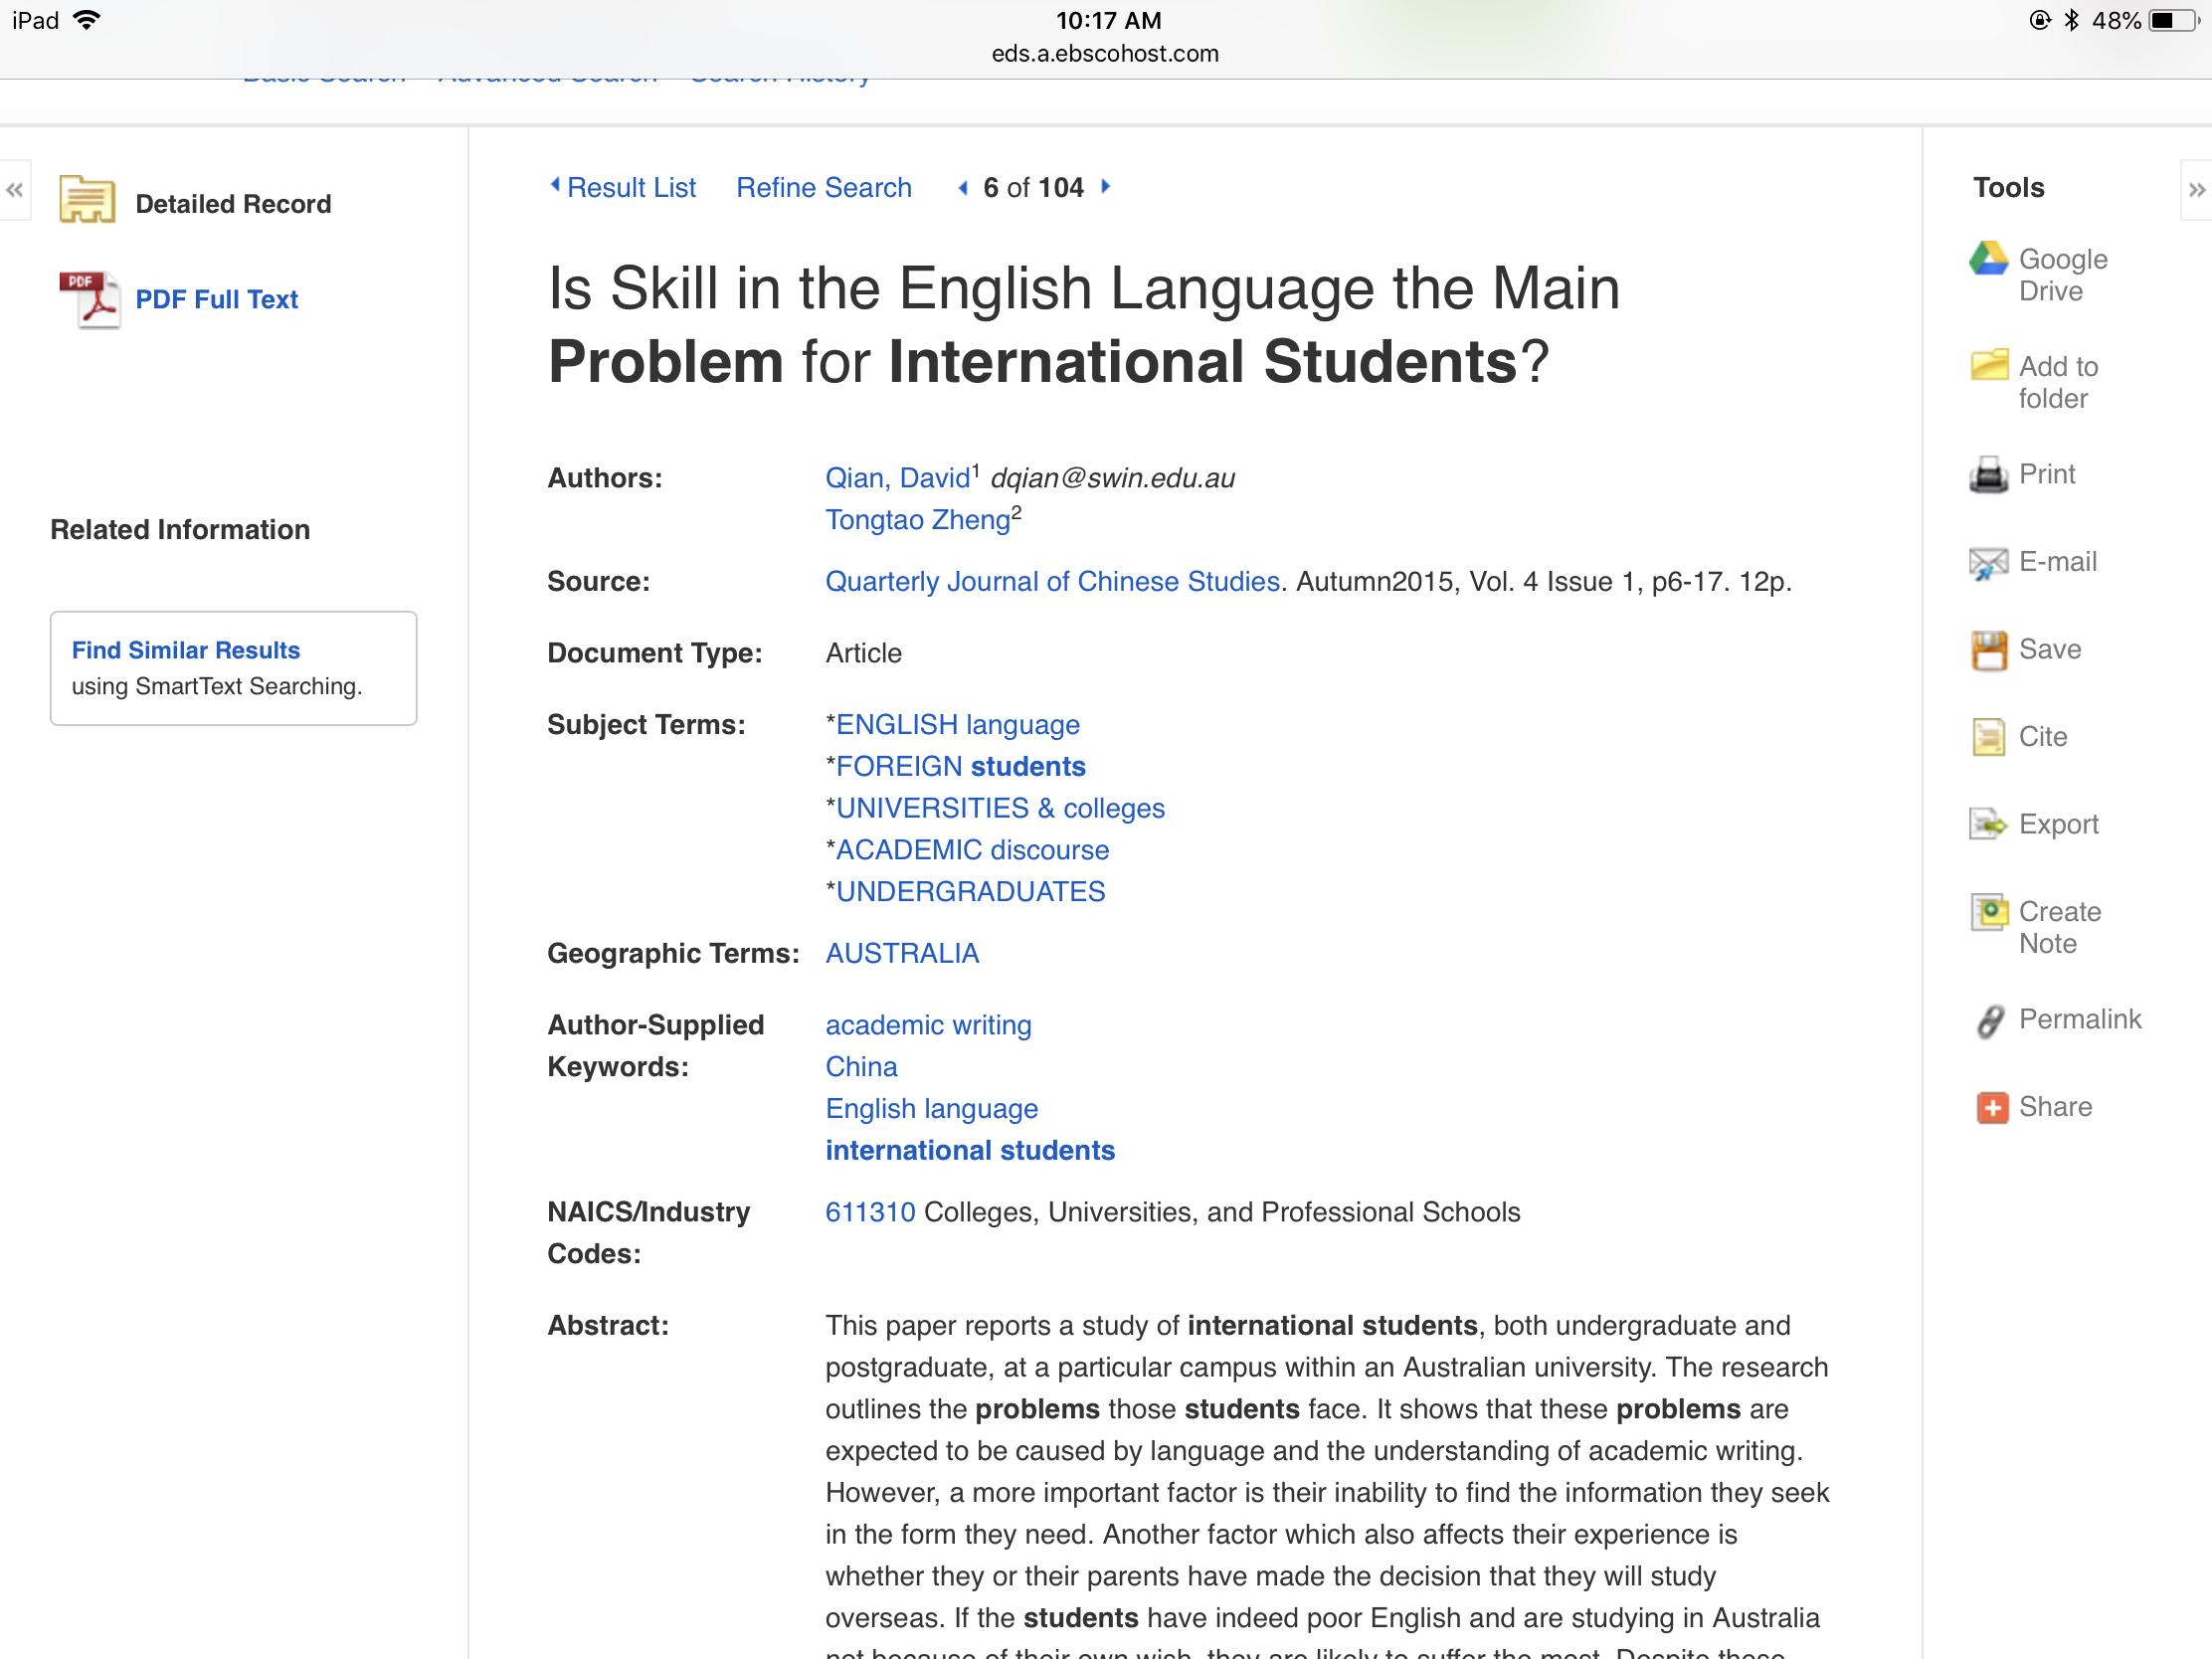Click academic writing keyword
2212x1659 pixels.
point(928,1025)
